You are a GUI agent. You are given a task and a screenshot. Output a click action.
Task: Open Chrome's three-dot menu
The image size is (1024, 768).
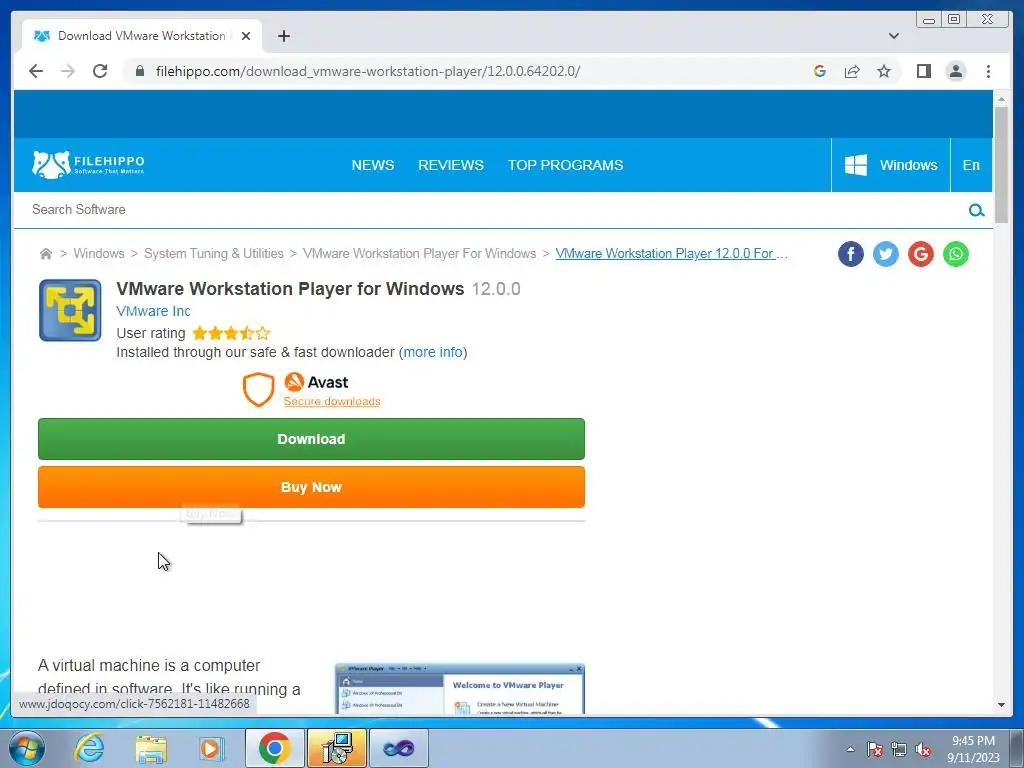[x=988, y=71]
